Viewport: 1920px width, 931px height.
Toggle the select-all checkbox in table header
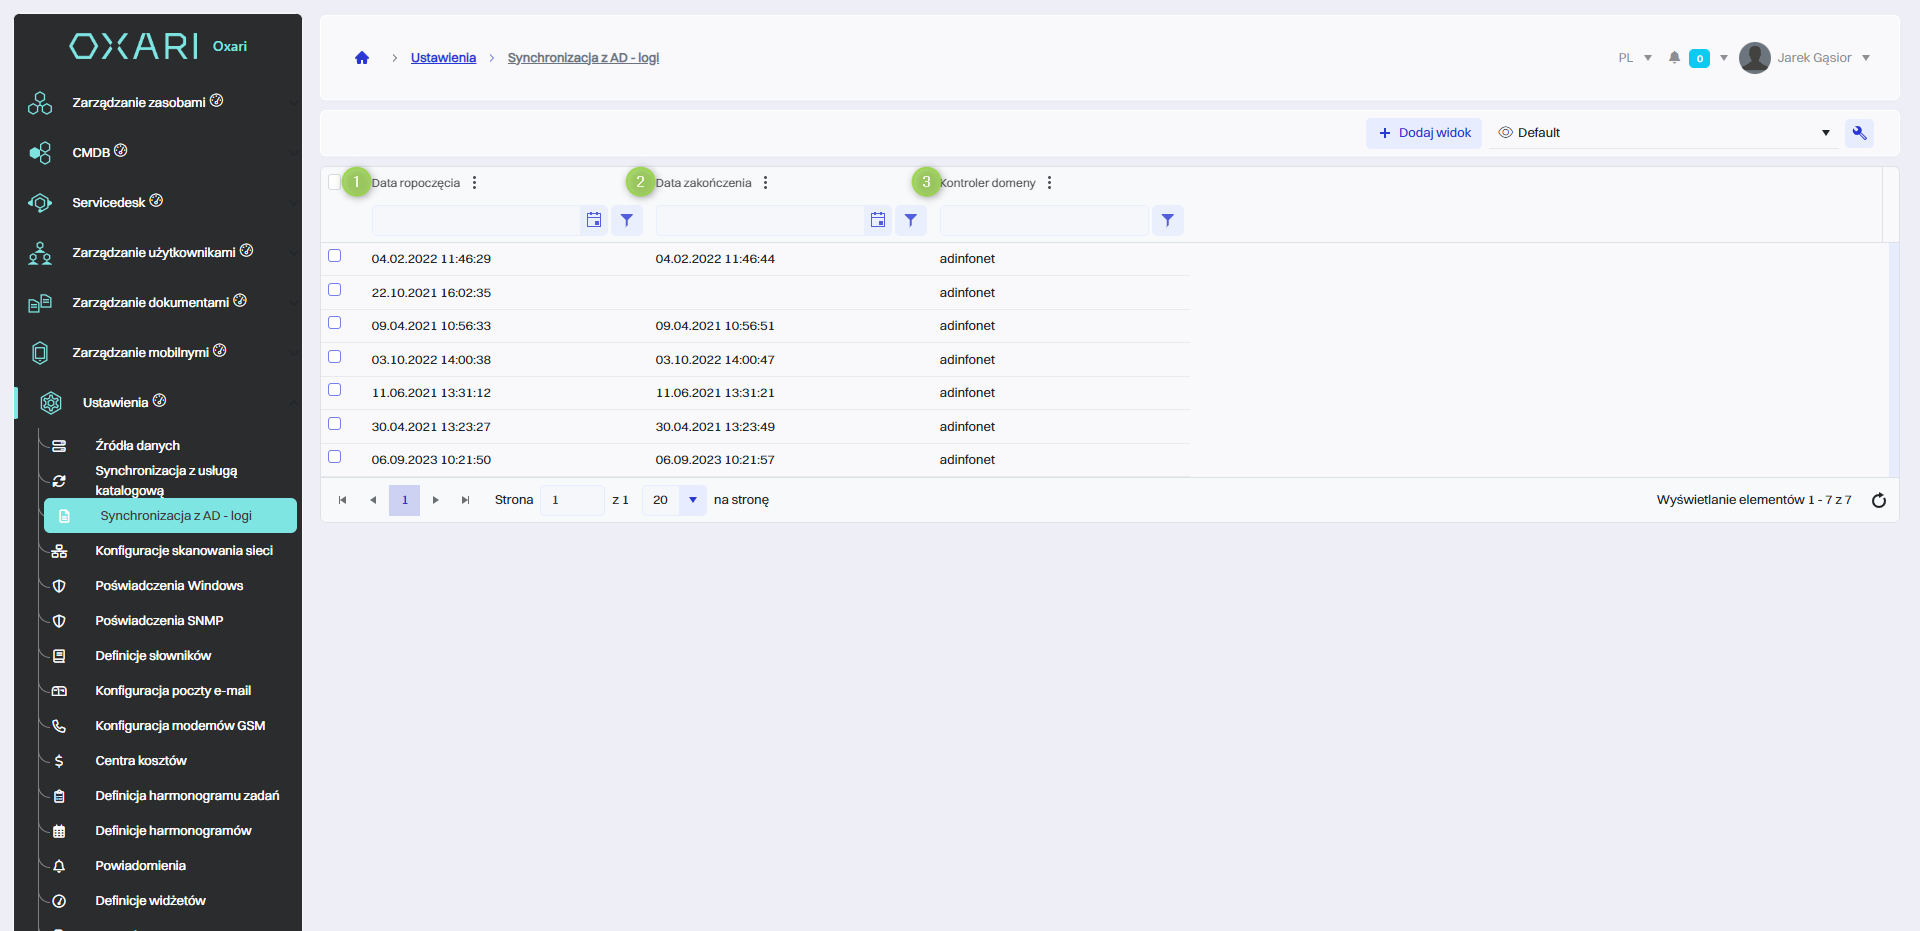[335, 182]
